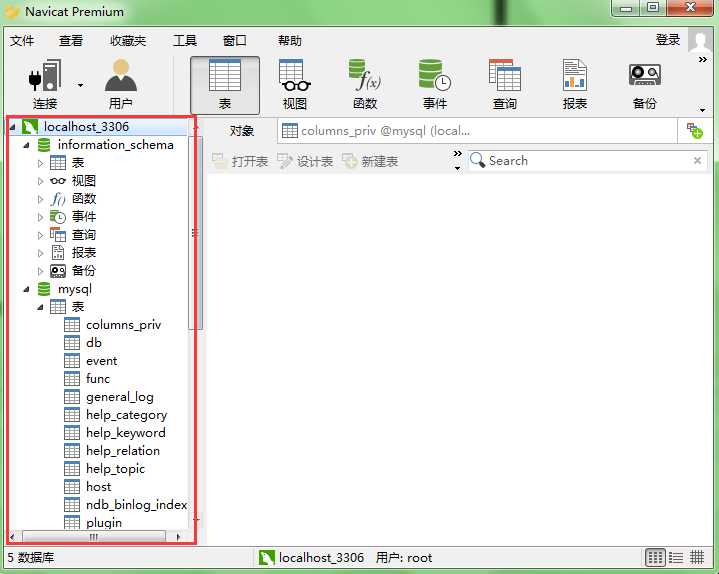Select the help_keyword table
This screenshot has height=574, width=719.
pos(126,433)
